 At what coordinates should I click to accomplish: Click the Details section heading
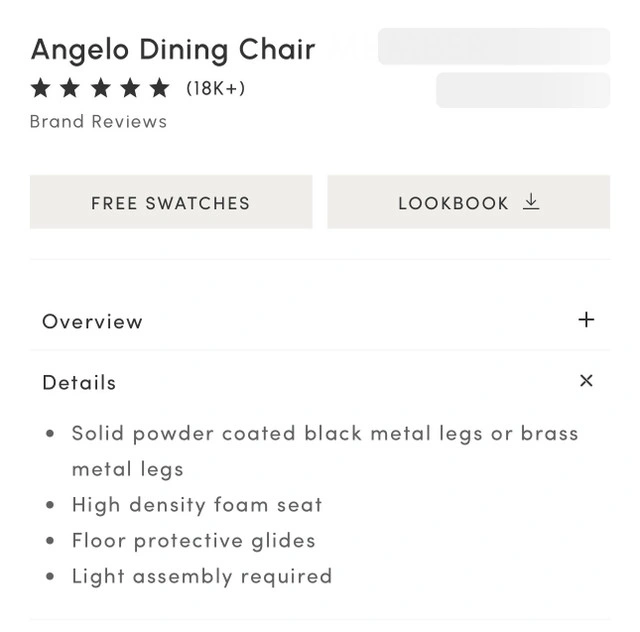pos(79,383)
